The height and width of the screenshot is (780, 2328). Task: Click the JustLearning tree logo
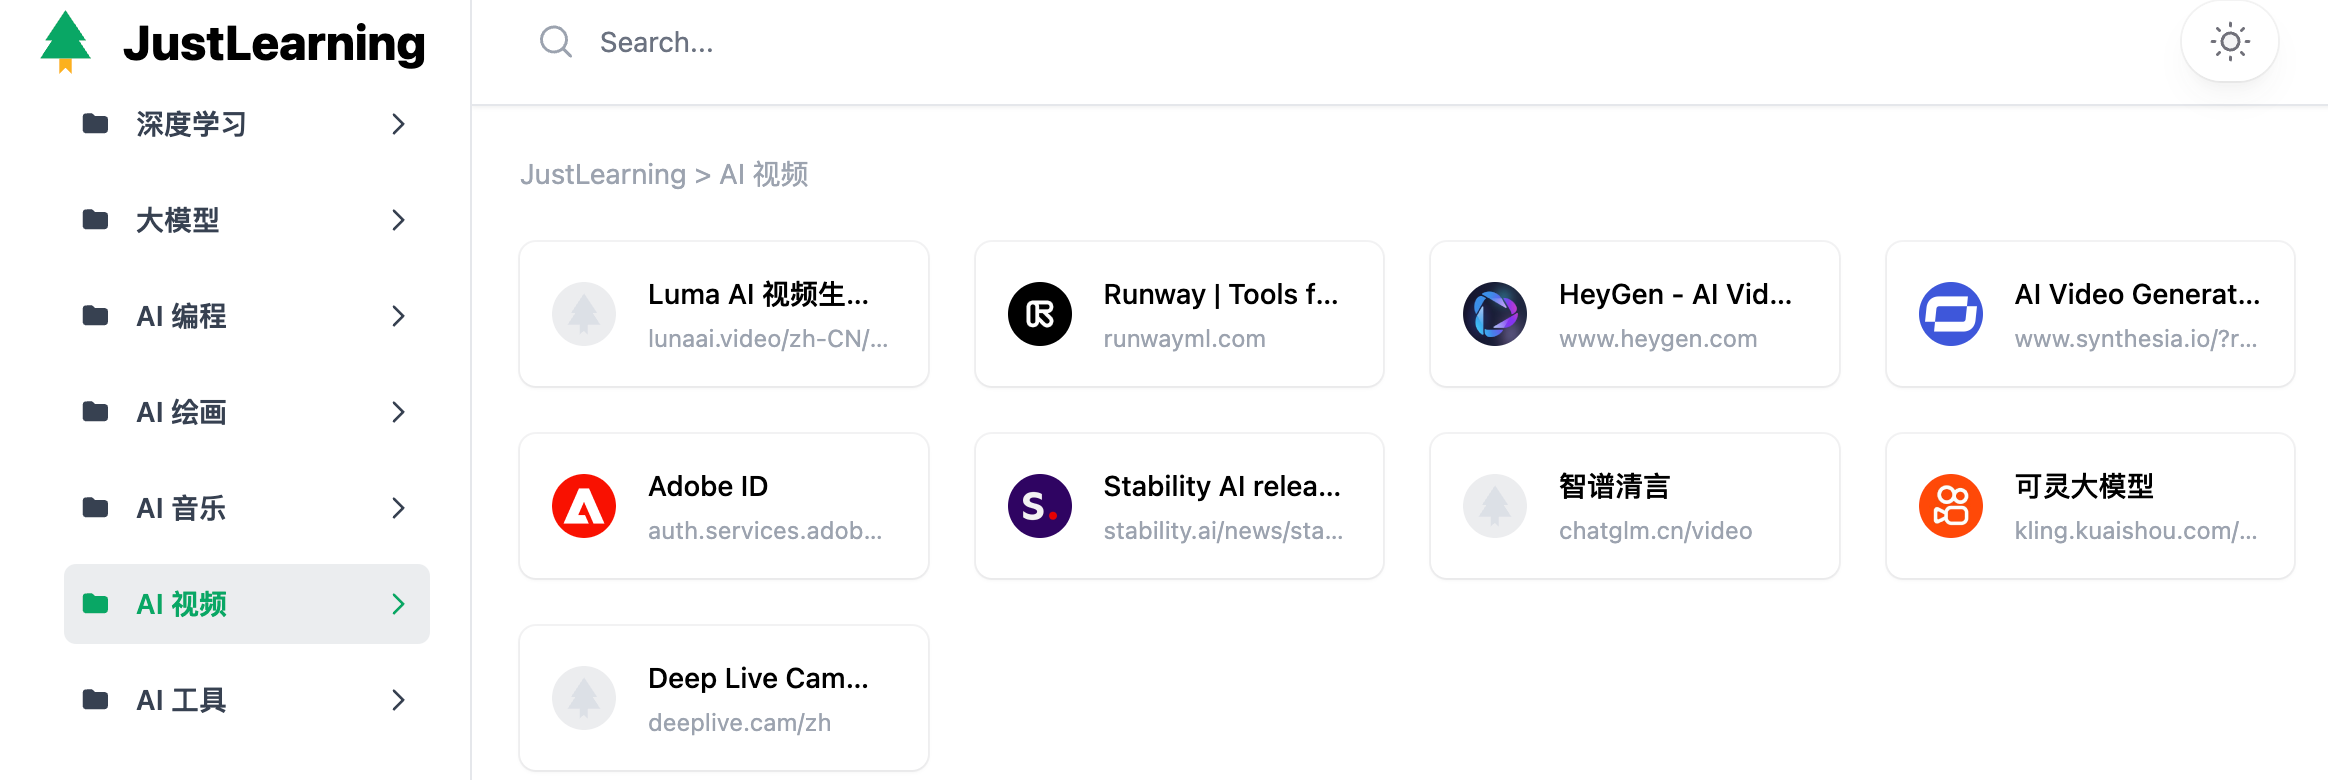[x=66, y=42]
